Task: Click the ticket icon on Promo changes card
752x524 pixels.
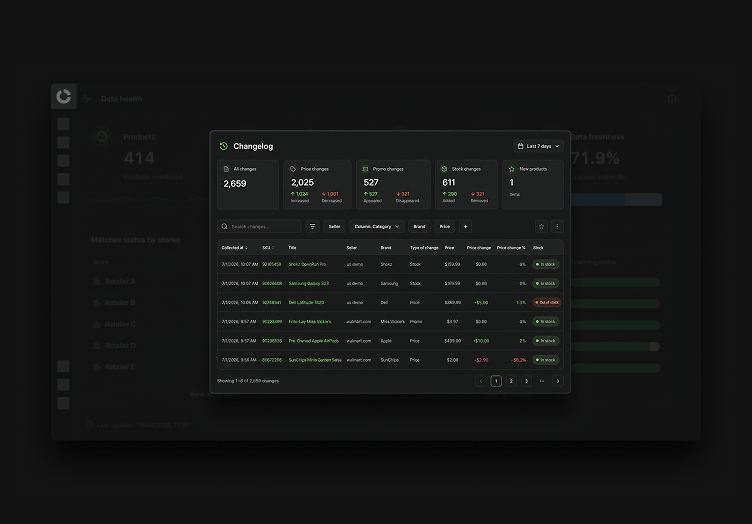Action: 365,169
